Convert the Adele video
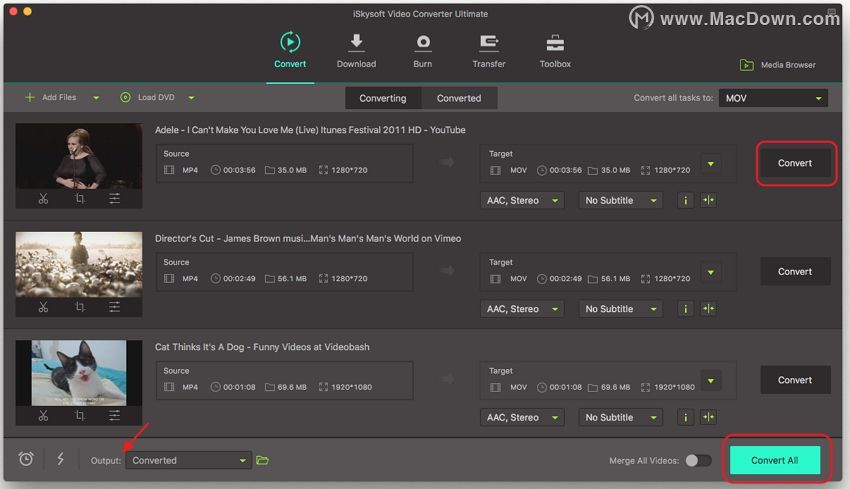850x489 pixels. (x=795, y=163)
